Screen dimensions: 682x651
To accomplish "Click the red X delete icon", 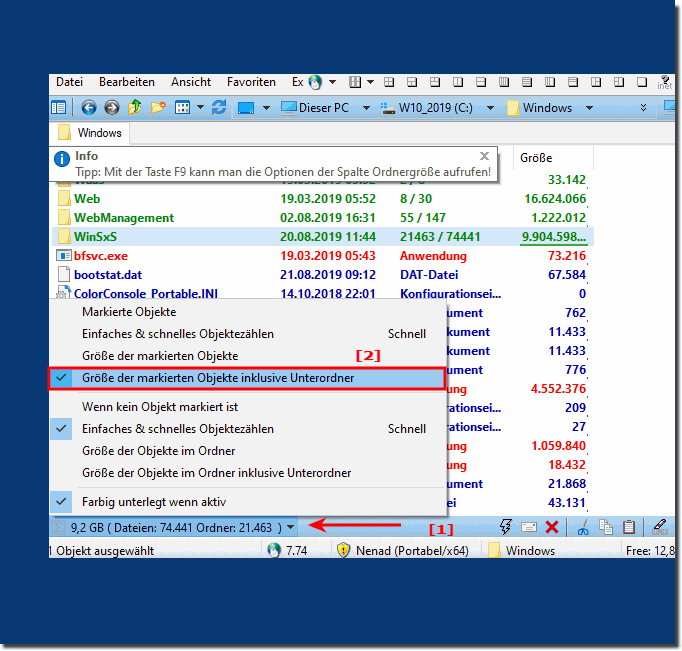I will click(x=552, y=527).
